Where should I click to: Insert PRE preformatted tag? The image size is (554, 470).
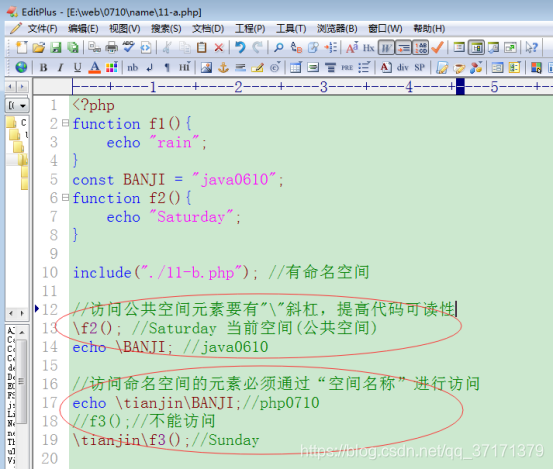point(347,67)
